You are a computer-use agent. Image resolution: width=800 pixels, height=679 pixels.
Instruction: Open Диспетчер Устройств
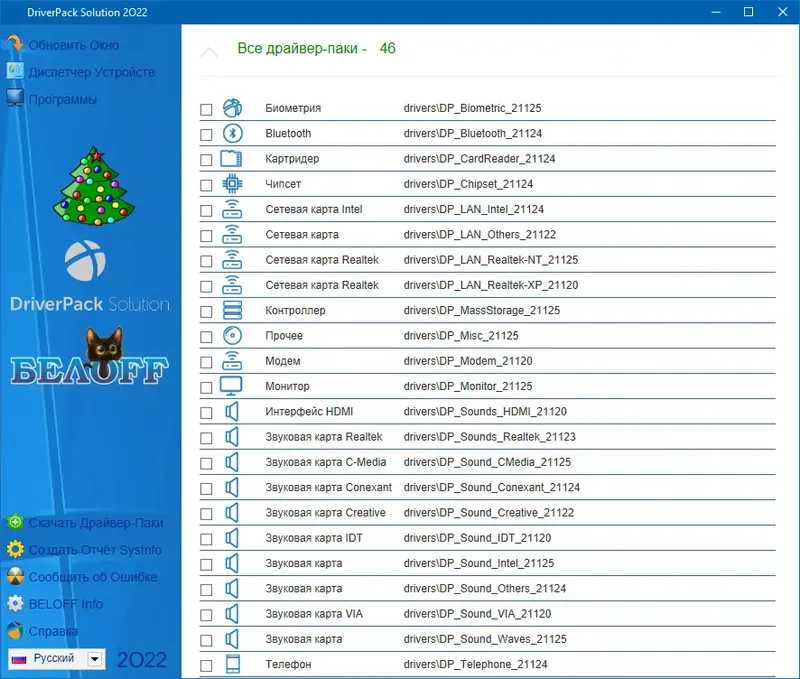click(92, 72)
